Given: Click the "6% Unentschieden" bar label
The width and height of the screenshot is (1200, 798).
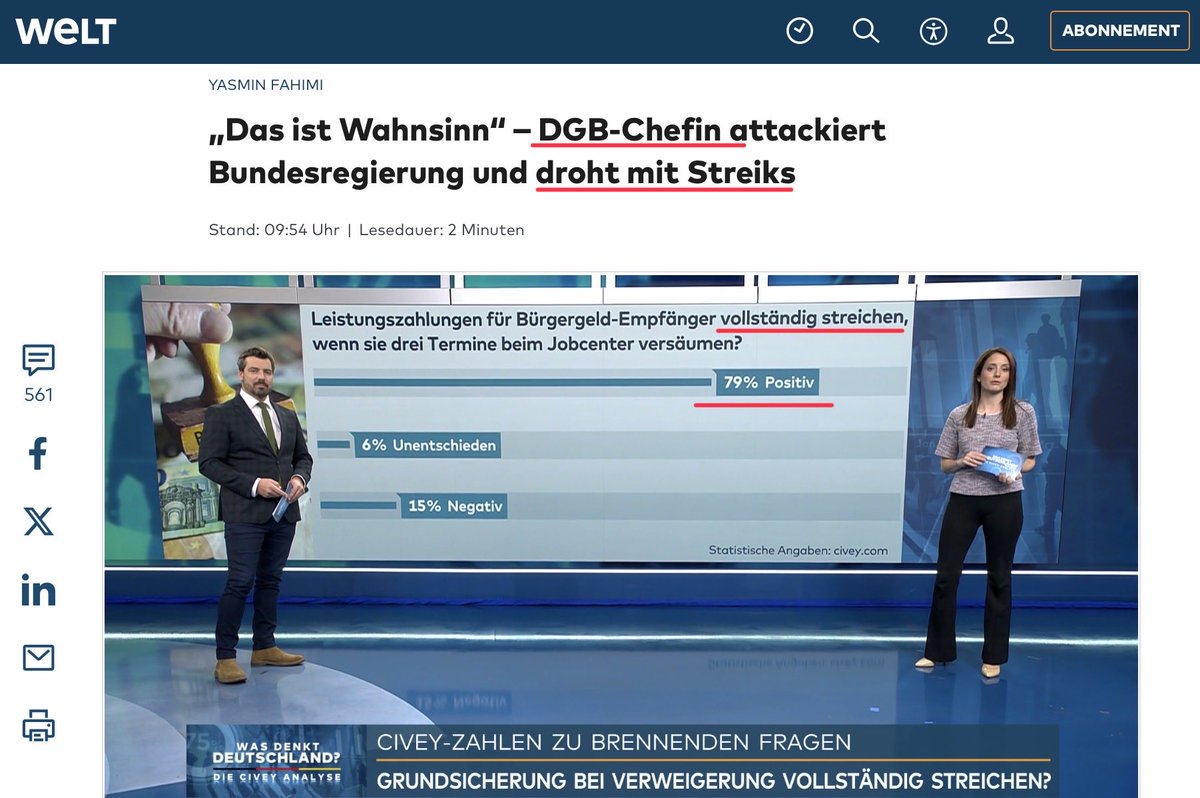Looking at the screenshot, I should point(428,446).
